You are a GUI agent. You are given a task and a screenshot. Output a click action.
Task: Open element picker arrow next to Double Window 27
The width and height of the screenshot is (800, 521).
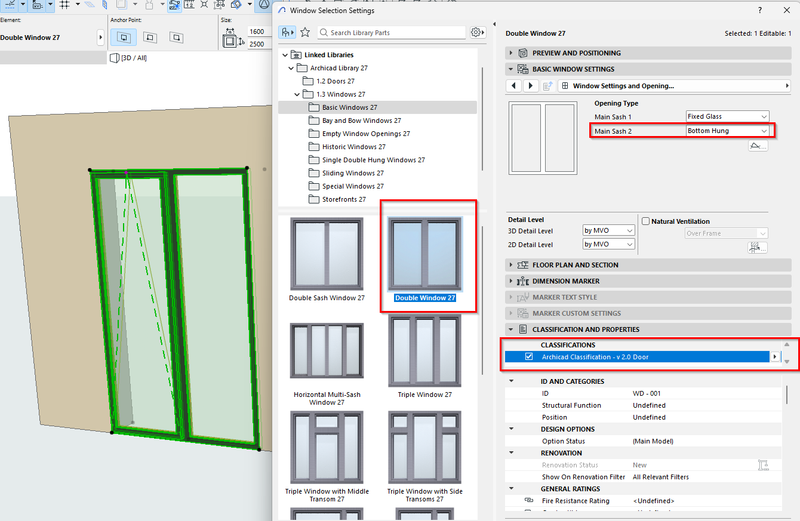(101, 37)
